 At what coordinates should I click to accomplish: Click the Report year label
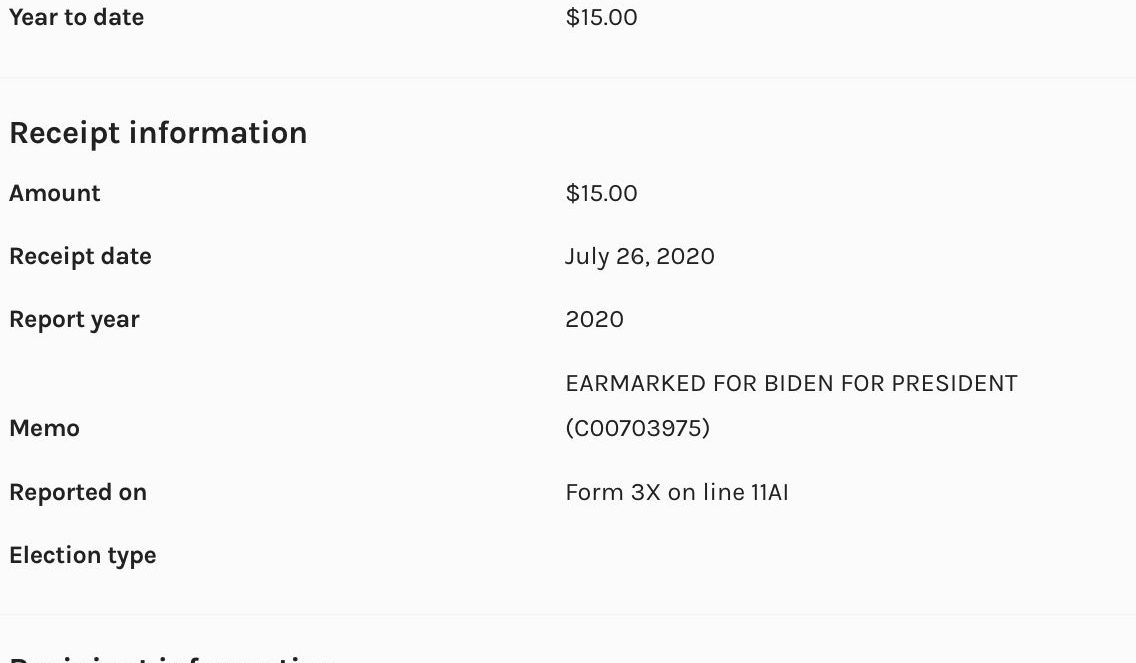click(x=74, y=319)
